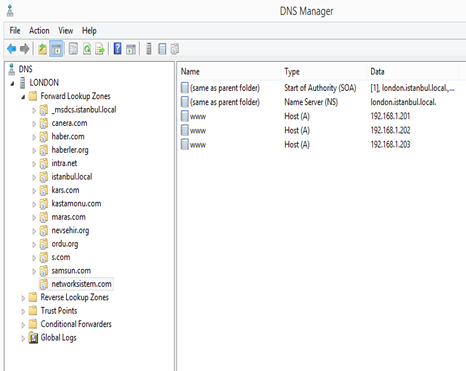Select the nevsehir.org zone
Image resolution: width=466 pixels, height=371 pixels.
pyautogui.click(x=70, y=230)
